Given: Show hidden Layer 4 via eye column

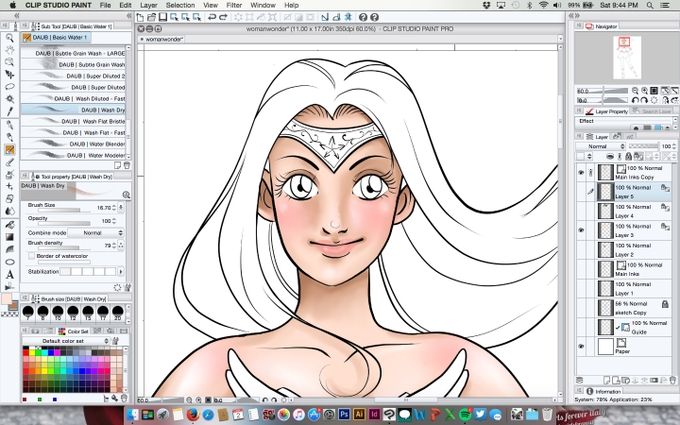Looking at the screenshot, I should [x=581, y=211].
